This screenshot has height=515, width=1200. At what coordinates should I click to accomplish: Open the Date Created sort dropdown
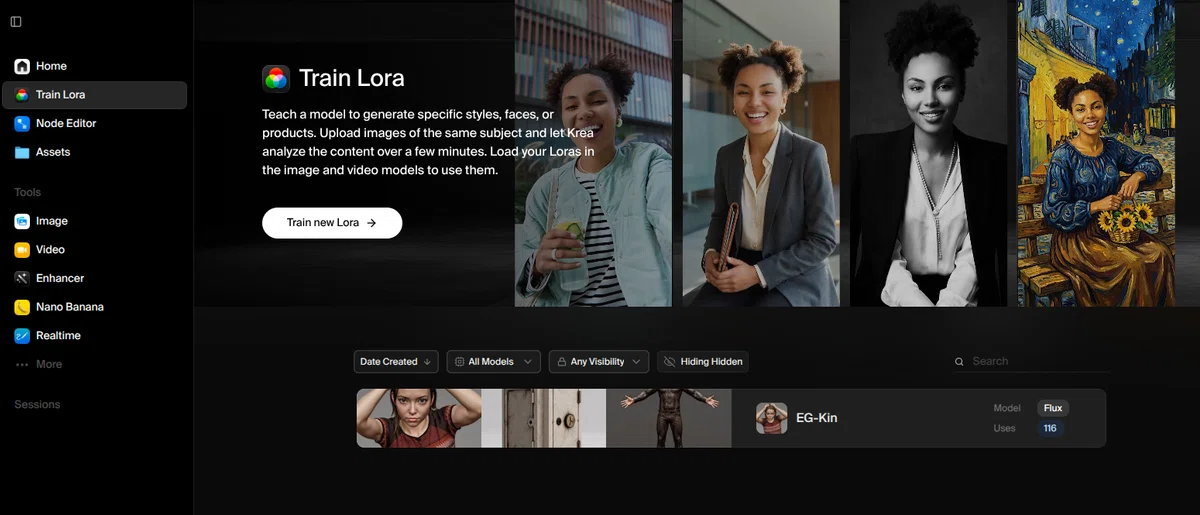(x=397, y=362)
